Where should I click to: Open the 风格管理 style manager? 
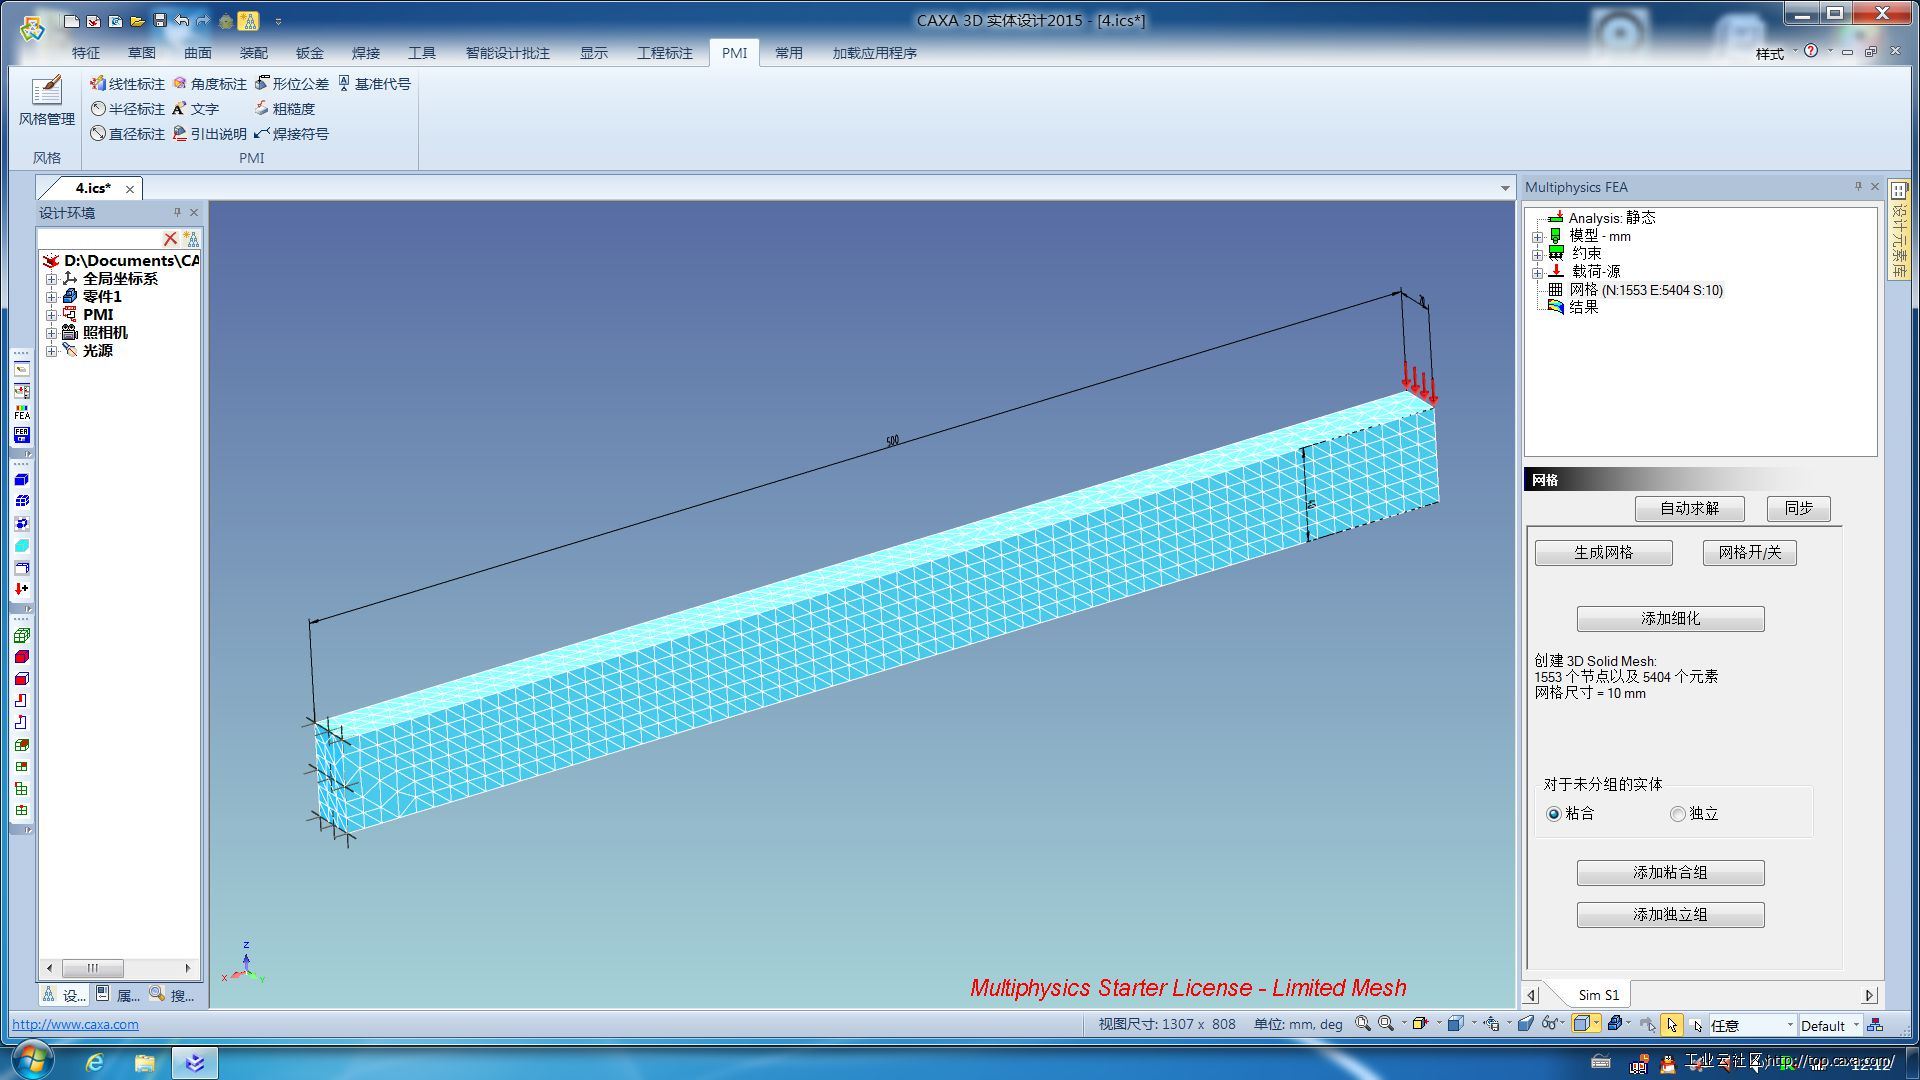(x=46, y=101)
